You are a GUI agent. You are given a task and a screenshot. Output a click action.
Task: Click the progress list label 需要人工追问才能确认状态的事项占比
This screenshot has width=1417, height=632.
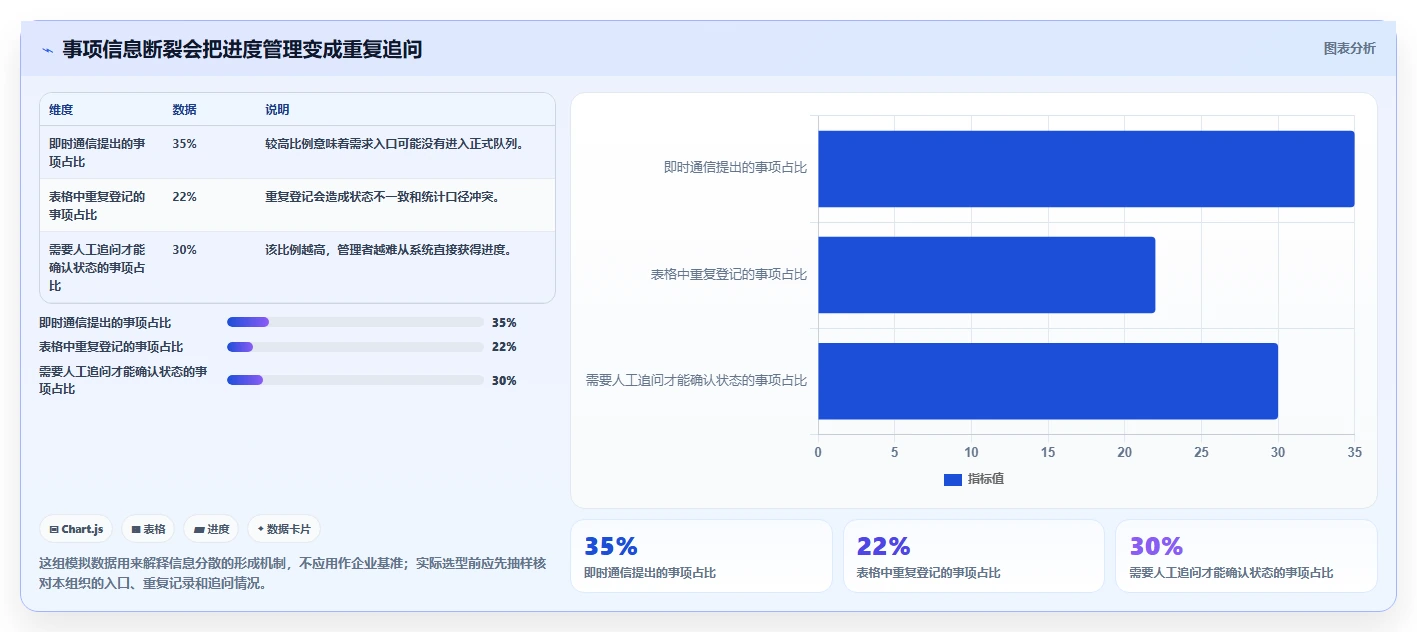[124, 380]
